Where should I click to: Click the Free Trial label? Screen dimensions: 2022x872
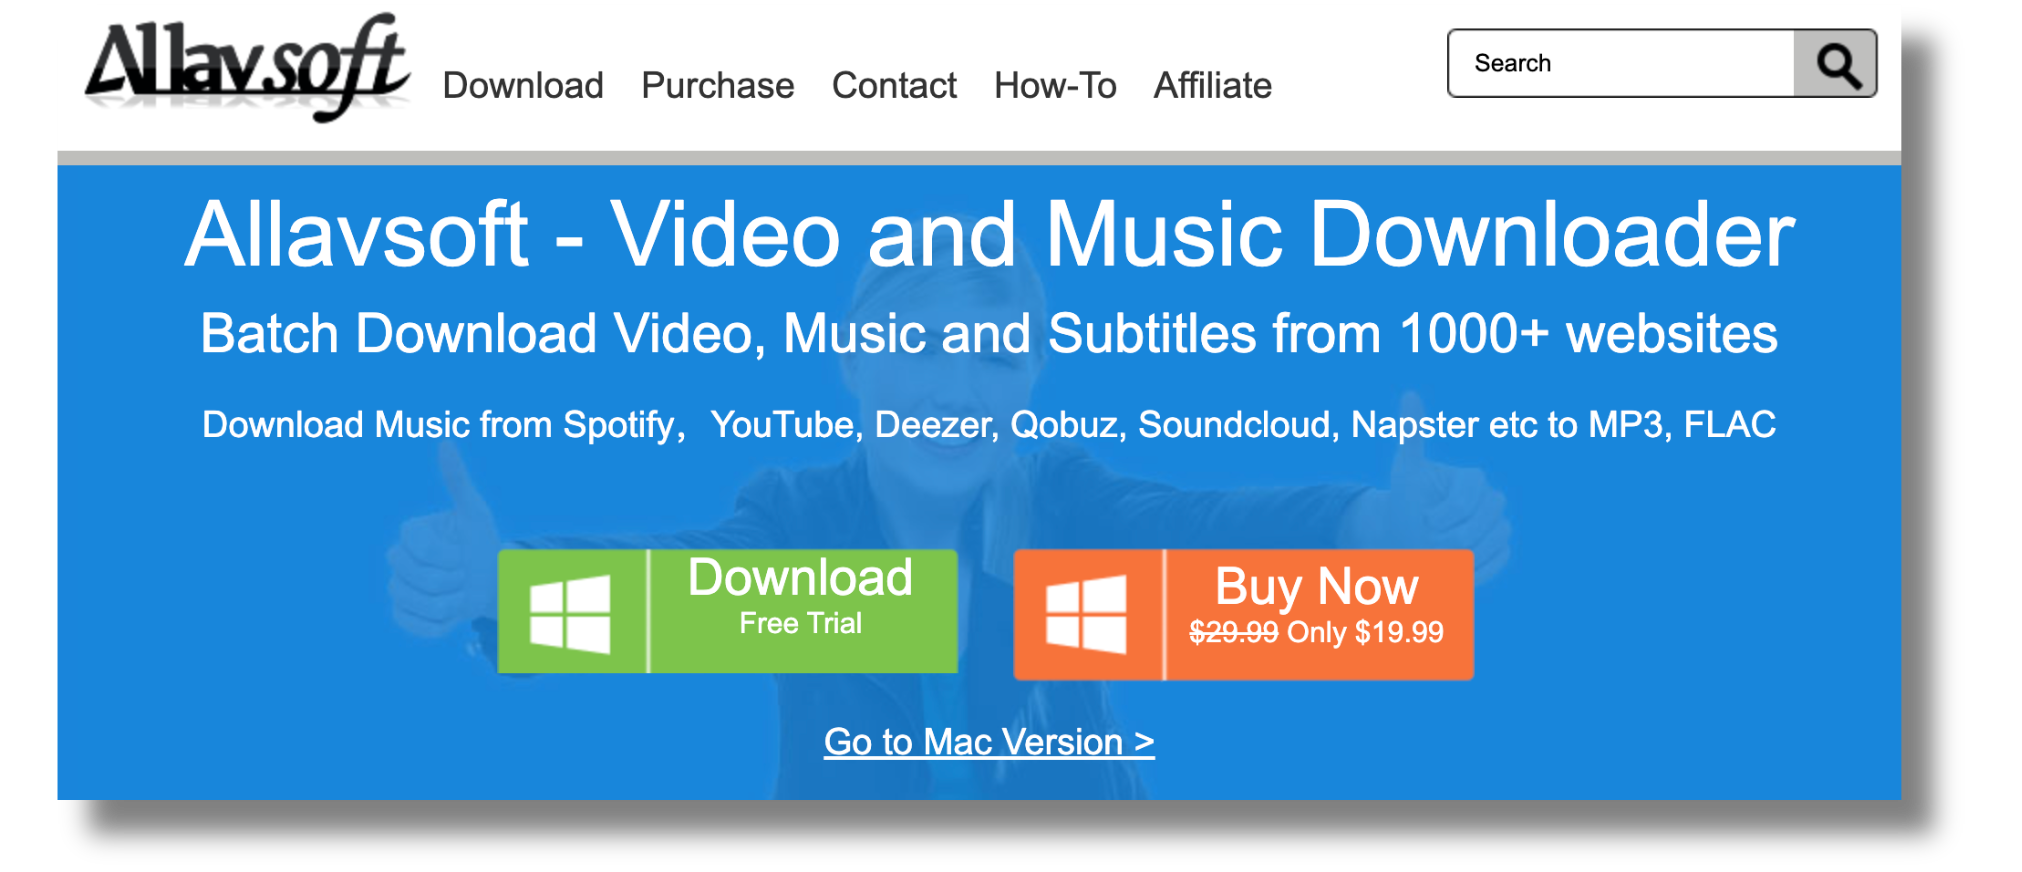(x=800, y=623)
